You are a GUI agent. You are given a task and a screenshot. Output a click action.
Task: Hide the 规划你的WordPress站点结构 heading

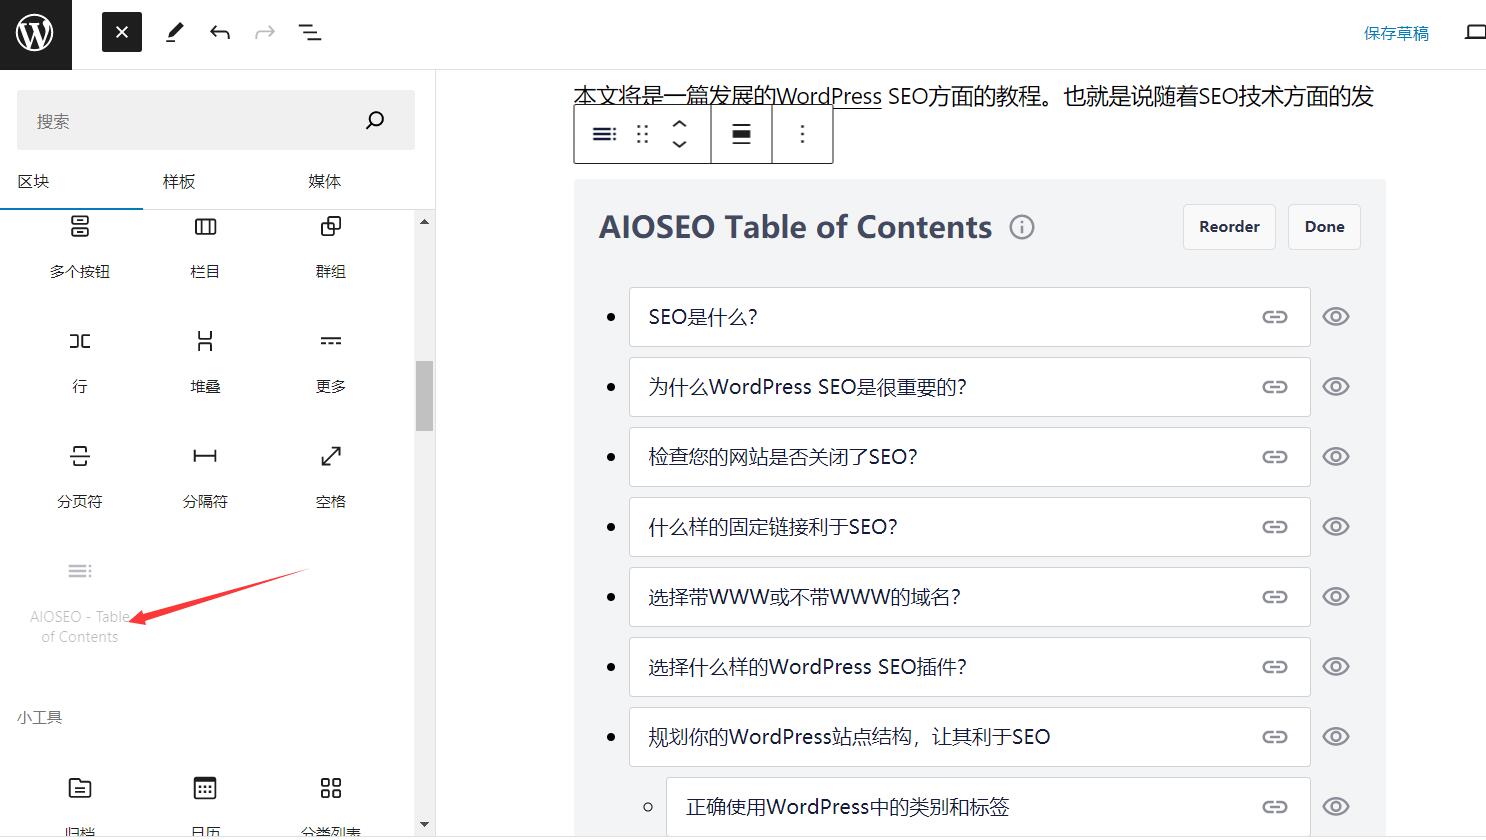click(1336, 737)
